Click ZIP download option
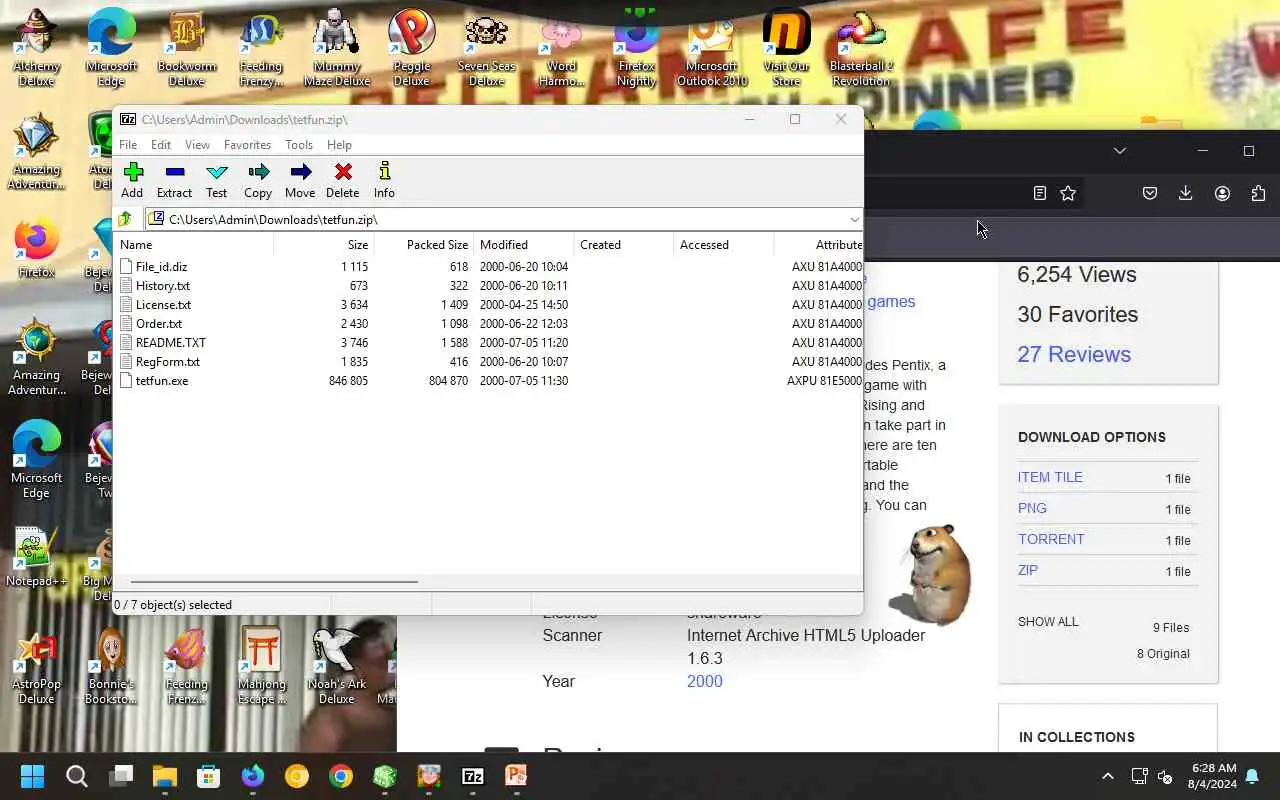The height and width of the screenshot is (800, 1280). (x=1028, y=570)
